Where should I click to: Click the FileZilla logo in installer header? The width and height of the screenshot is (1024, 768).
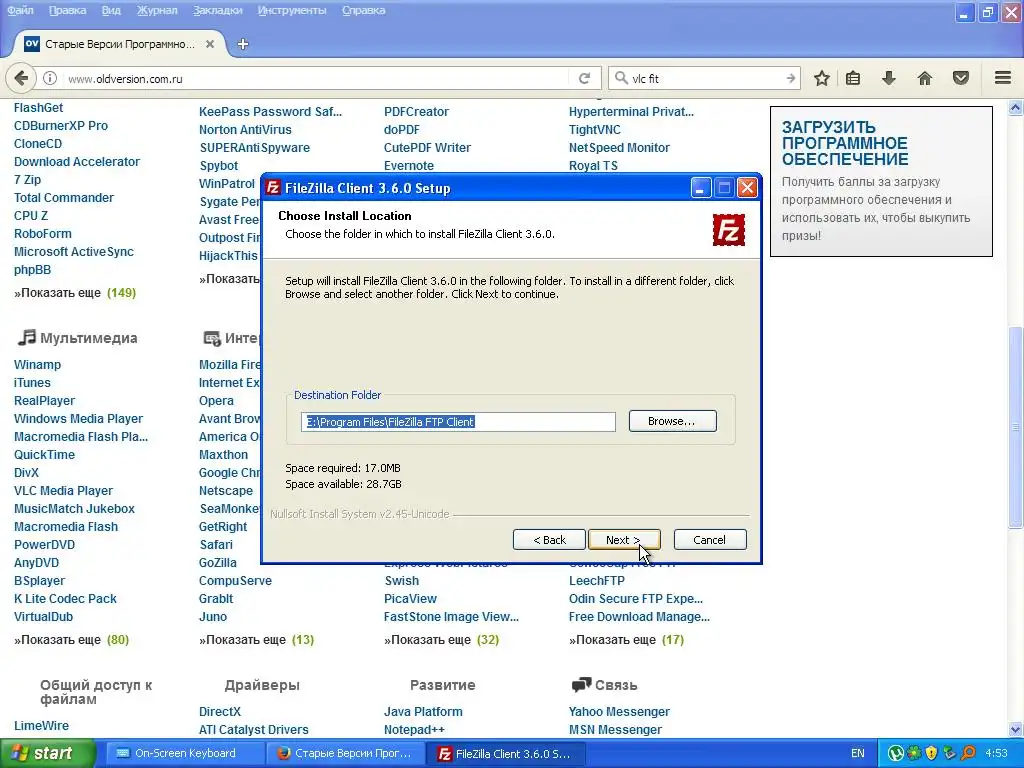728,230
